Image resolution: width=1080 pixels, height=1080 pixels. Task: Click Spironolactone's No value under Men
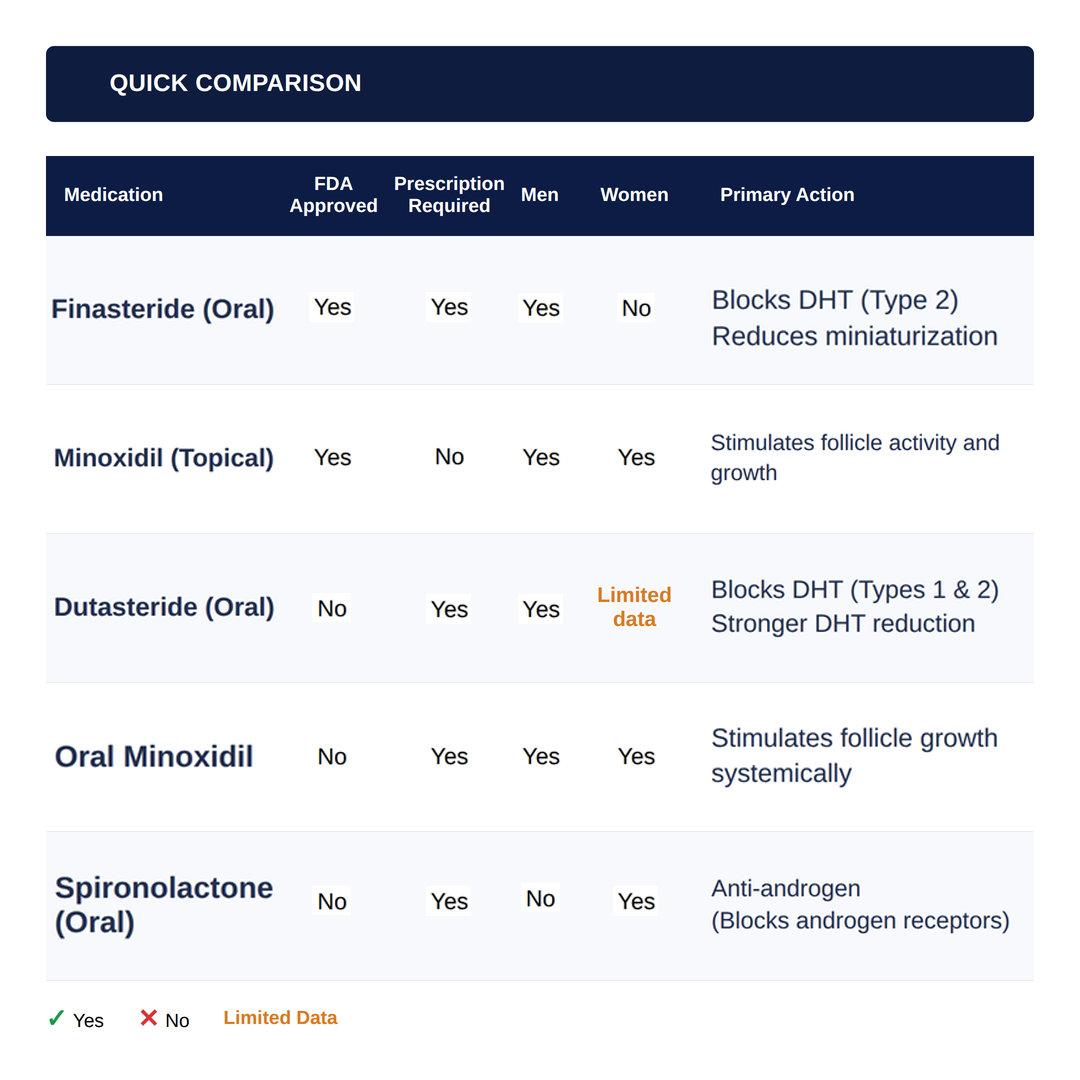click(x=540, y=898)
